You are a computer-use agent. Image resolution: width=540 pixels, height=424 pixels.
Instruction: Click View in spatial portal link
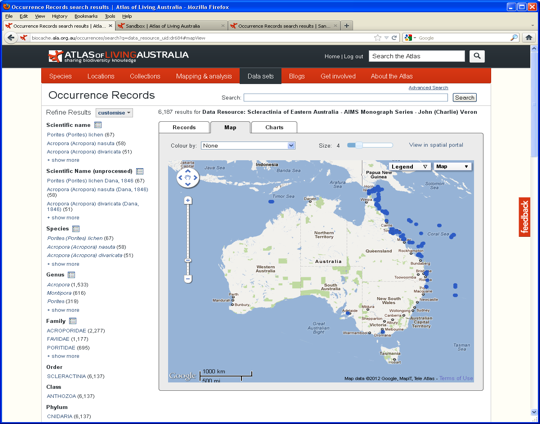pos(436,145)
